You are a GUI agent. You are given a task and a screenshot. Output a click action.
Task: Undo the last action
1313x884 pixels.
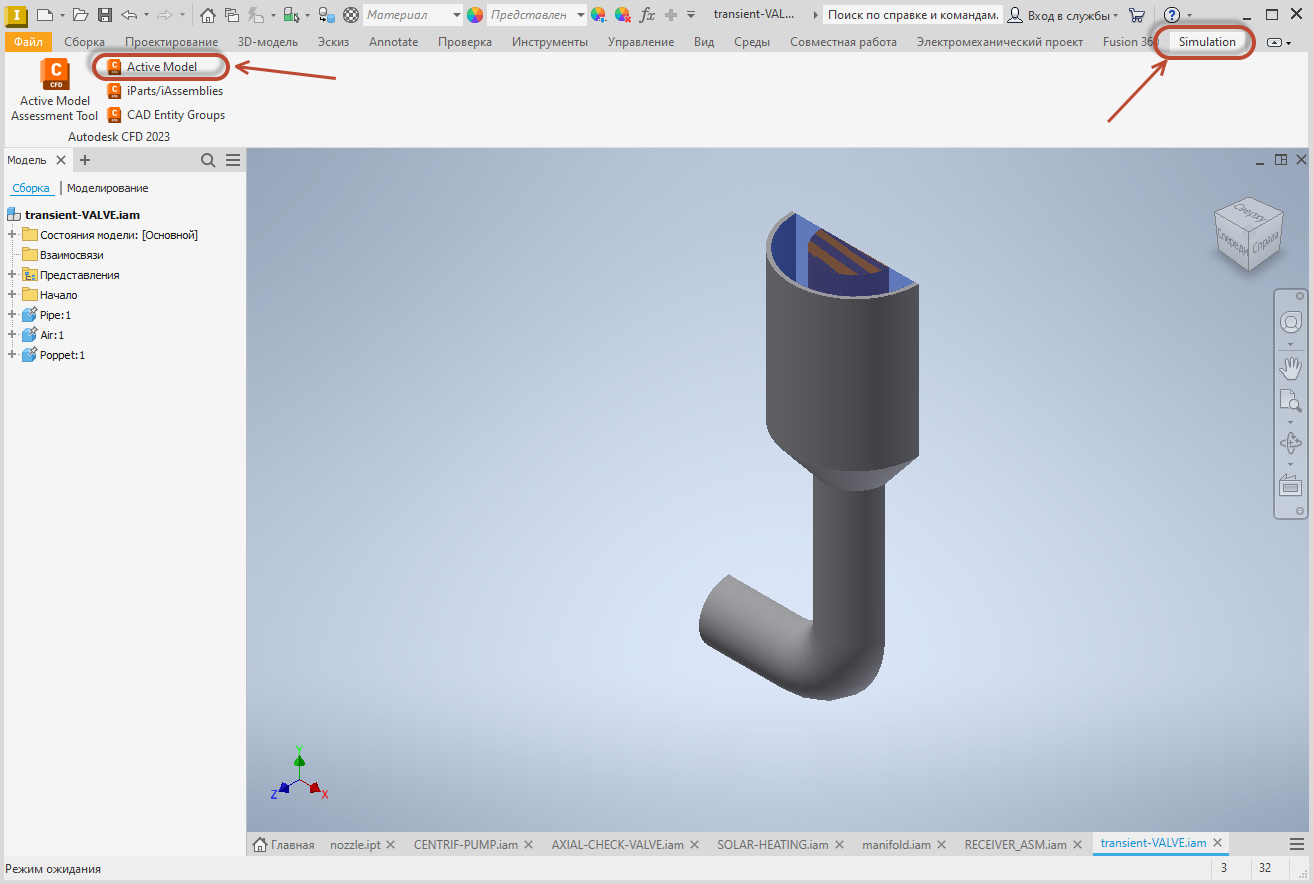point(129,15)
